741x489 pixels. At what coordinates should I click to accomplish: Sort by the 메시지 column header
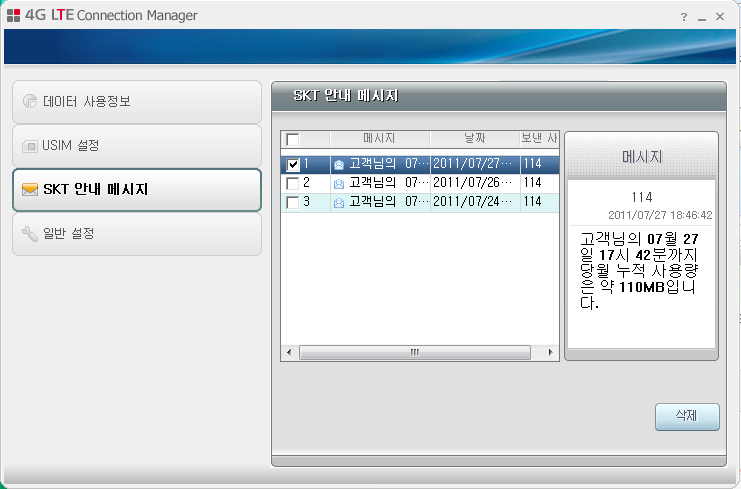380,138
